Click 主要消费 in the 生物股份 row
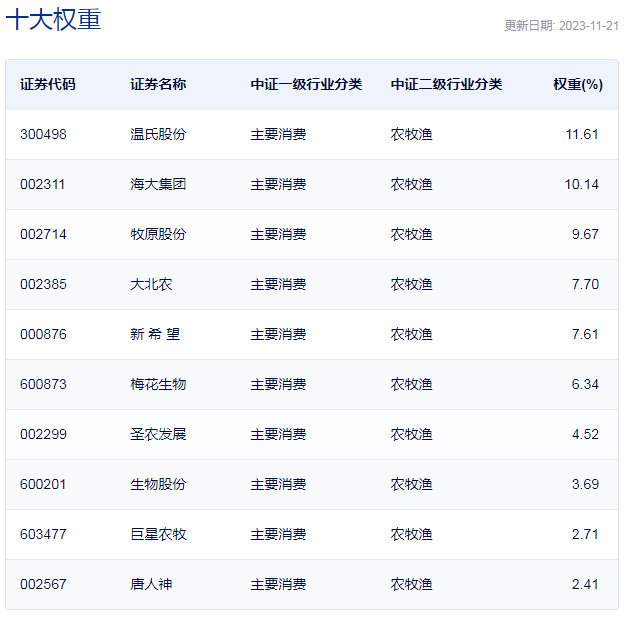This screenshot has height=619, width=627. pos(278,484)
